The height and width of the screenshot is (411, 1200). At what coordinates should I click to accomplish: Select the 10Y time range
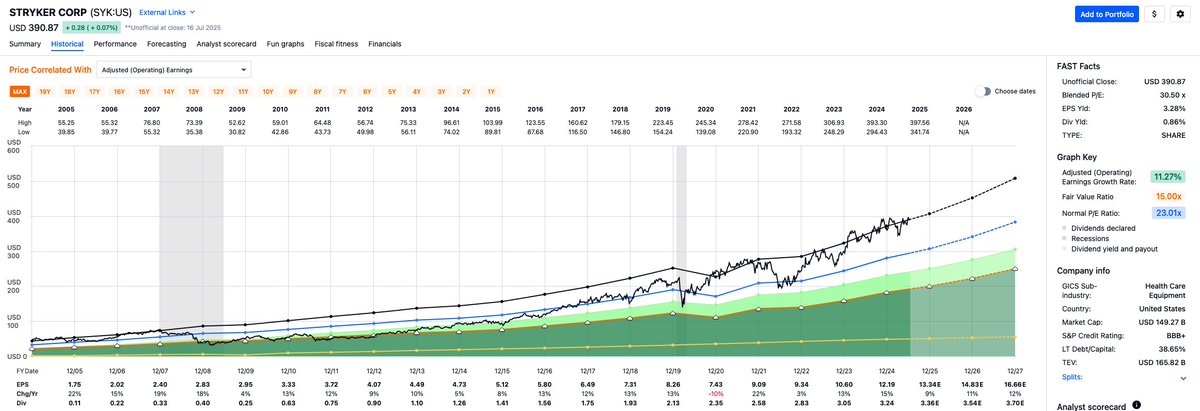(267, 91)
